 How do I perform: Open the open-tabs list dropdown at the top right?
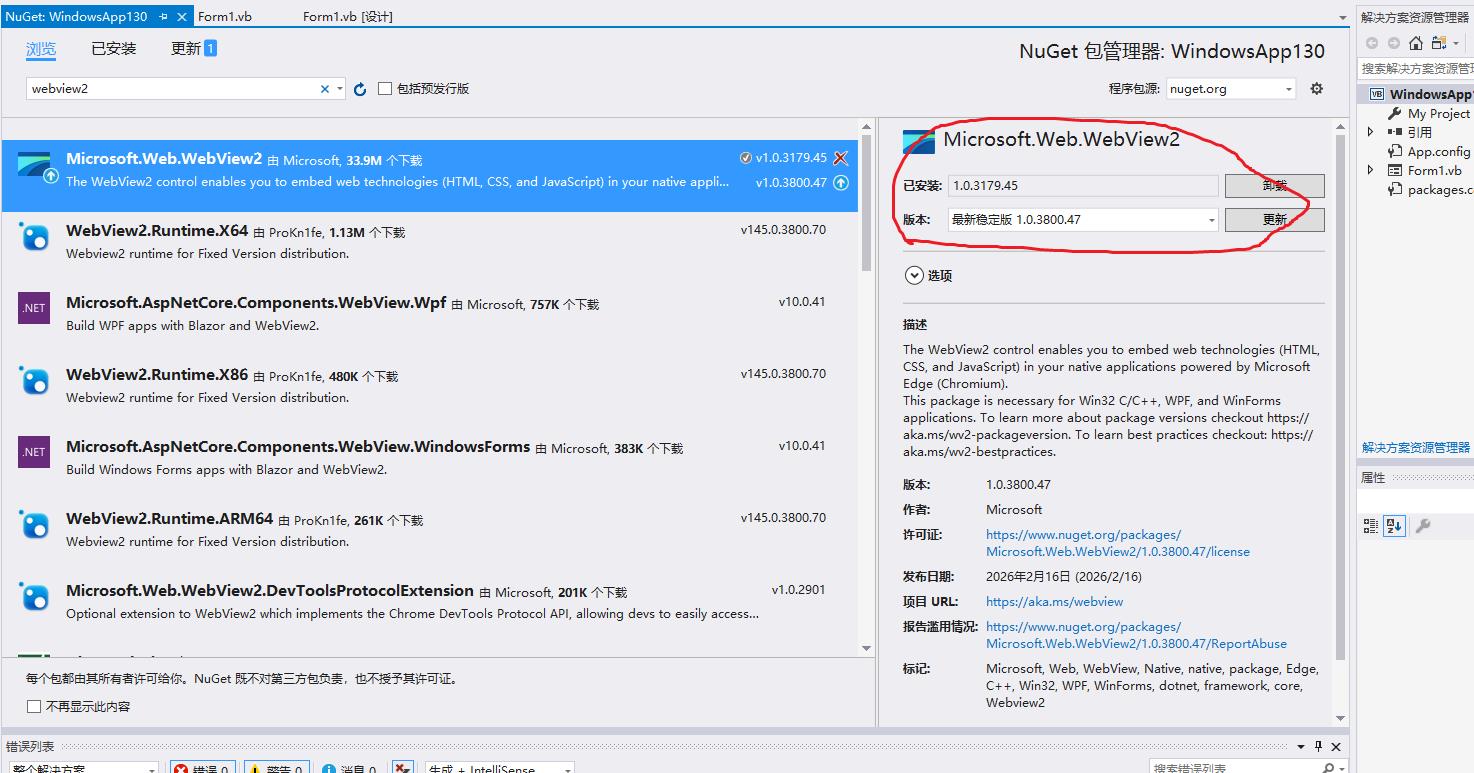[1343, 17]
